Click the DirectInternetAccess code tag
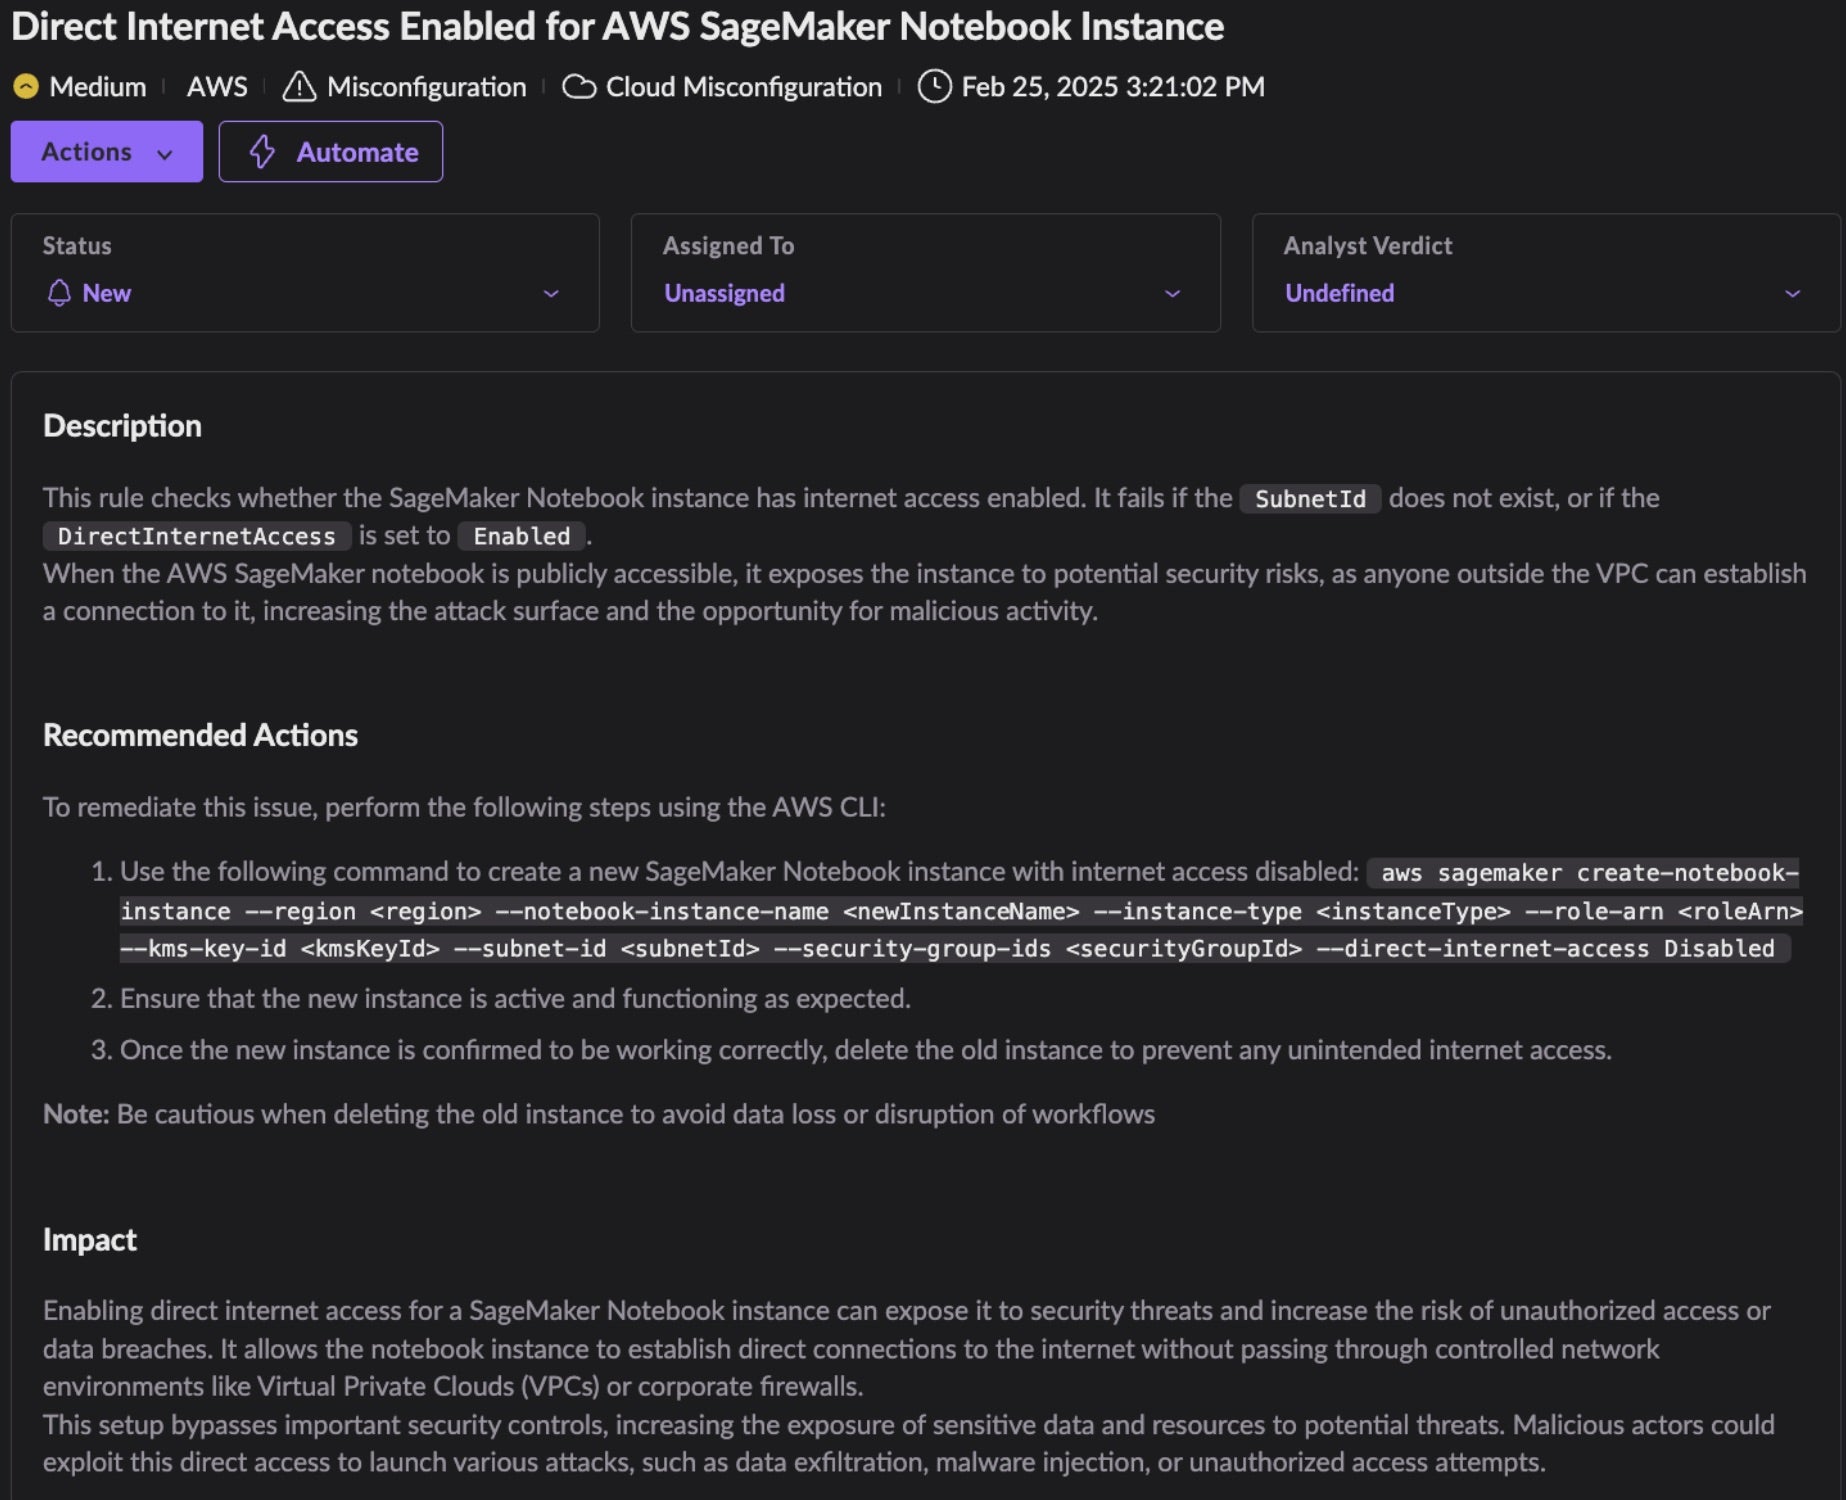Screen dimensions: 1846x1500 point(196,536)
